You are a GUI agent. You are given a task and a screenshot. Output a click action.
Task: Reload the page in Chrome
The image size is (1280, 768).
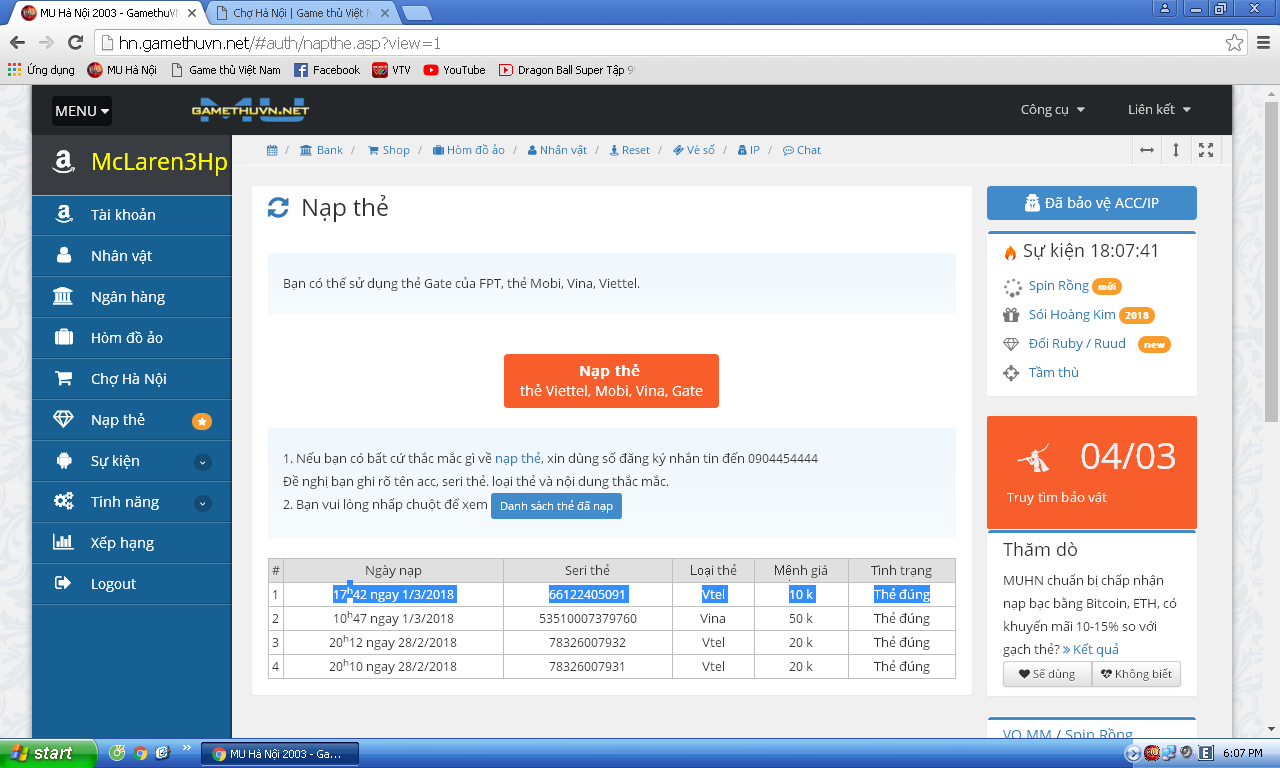click(x=75, y=43)
